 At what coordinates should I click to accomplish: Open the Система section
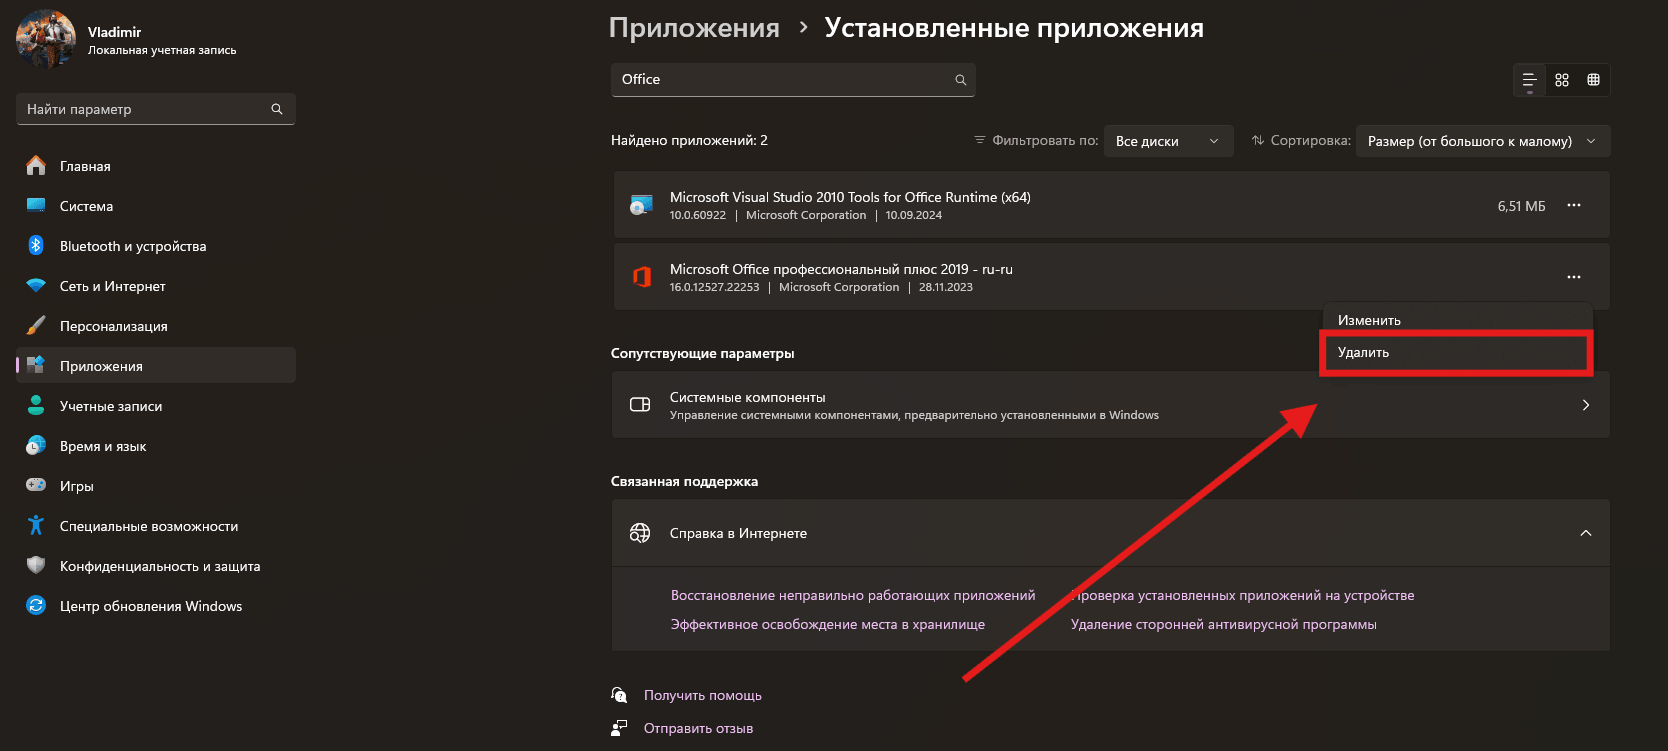point(156,206)
